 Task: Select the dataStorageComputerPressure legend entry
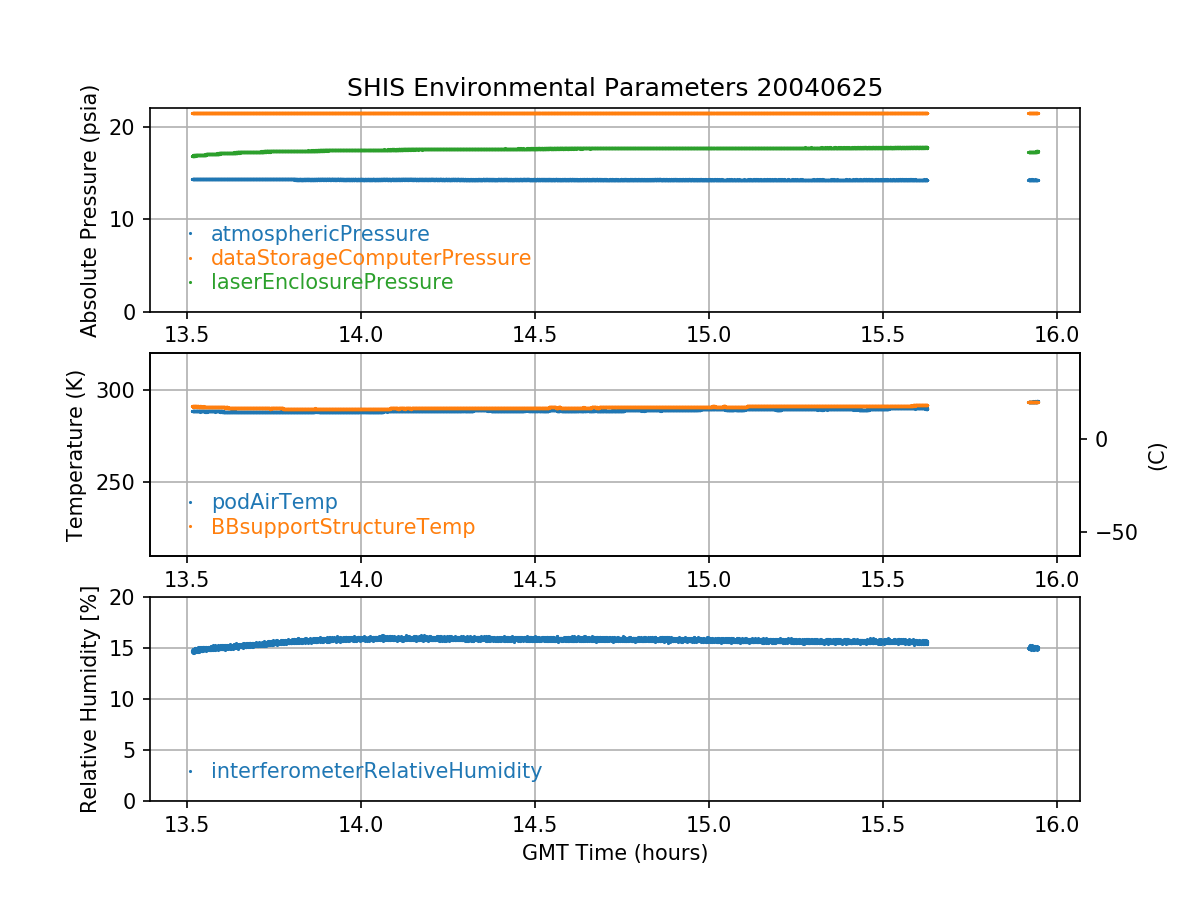(x=370, y=258)
